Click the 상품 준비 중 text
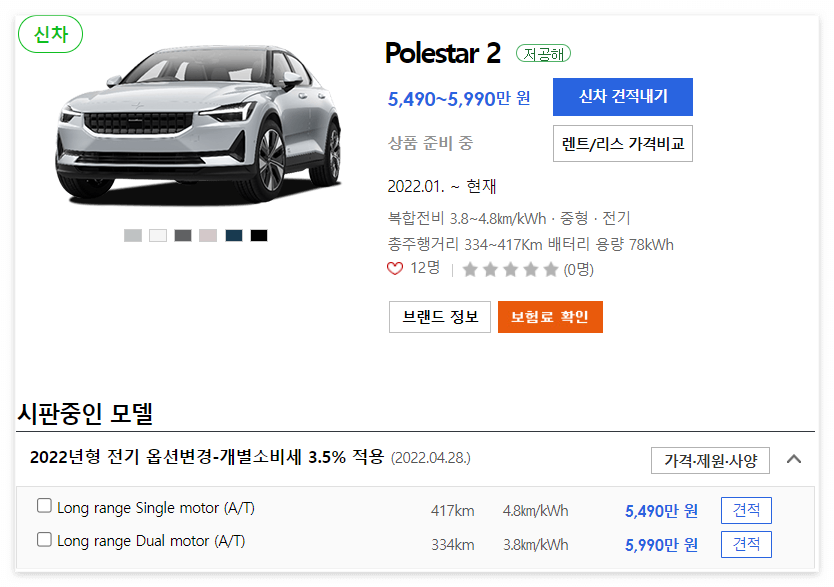The image size is (834, 587). tap(430, 143)
